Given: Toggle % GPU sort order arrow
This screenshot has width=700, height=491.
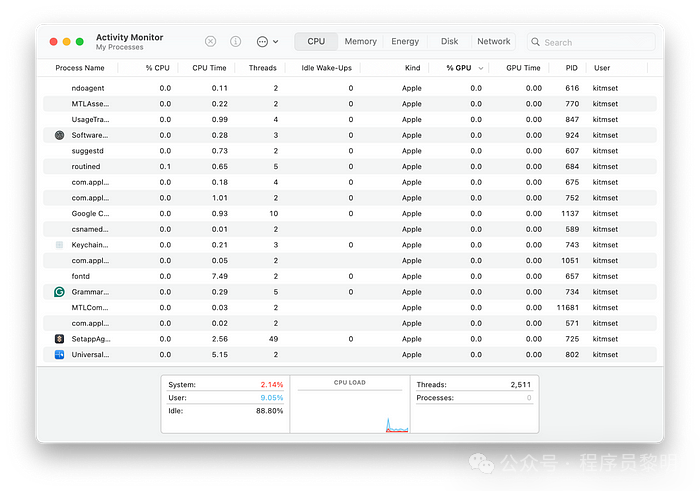Looking at the screenshot, I should [481, 68].
